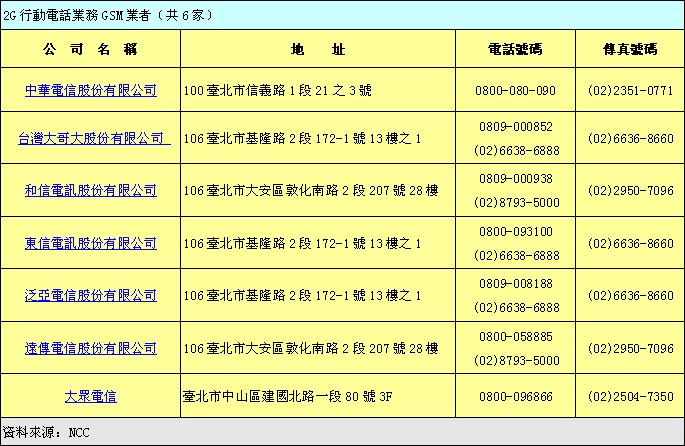The width and height of the screenshot is (685, 446).
Task: Select the 地址 column header
Action: pos(318,49)
